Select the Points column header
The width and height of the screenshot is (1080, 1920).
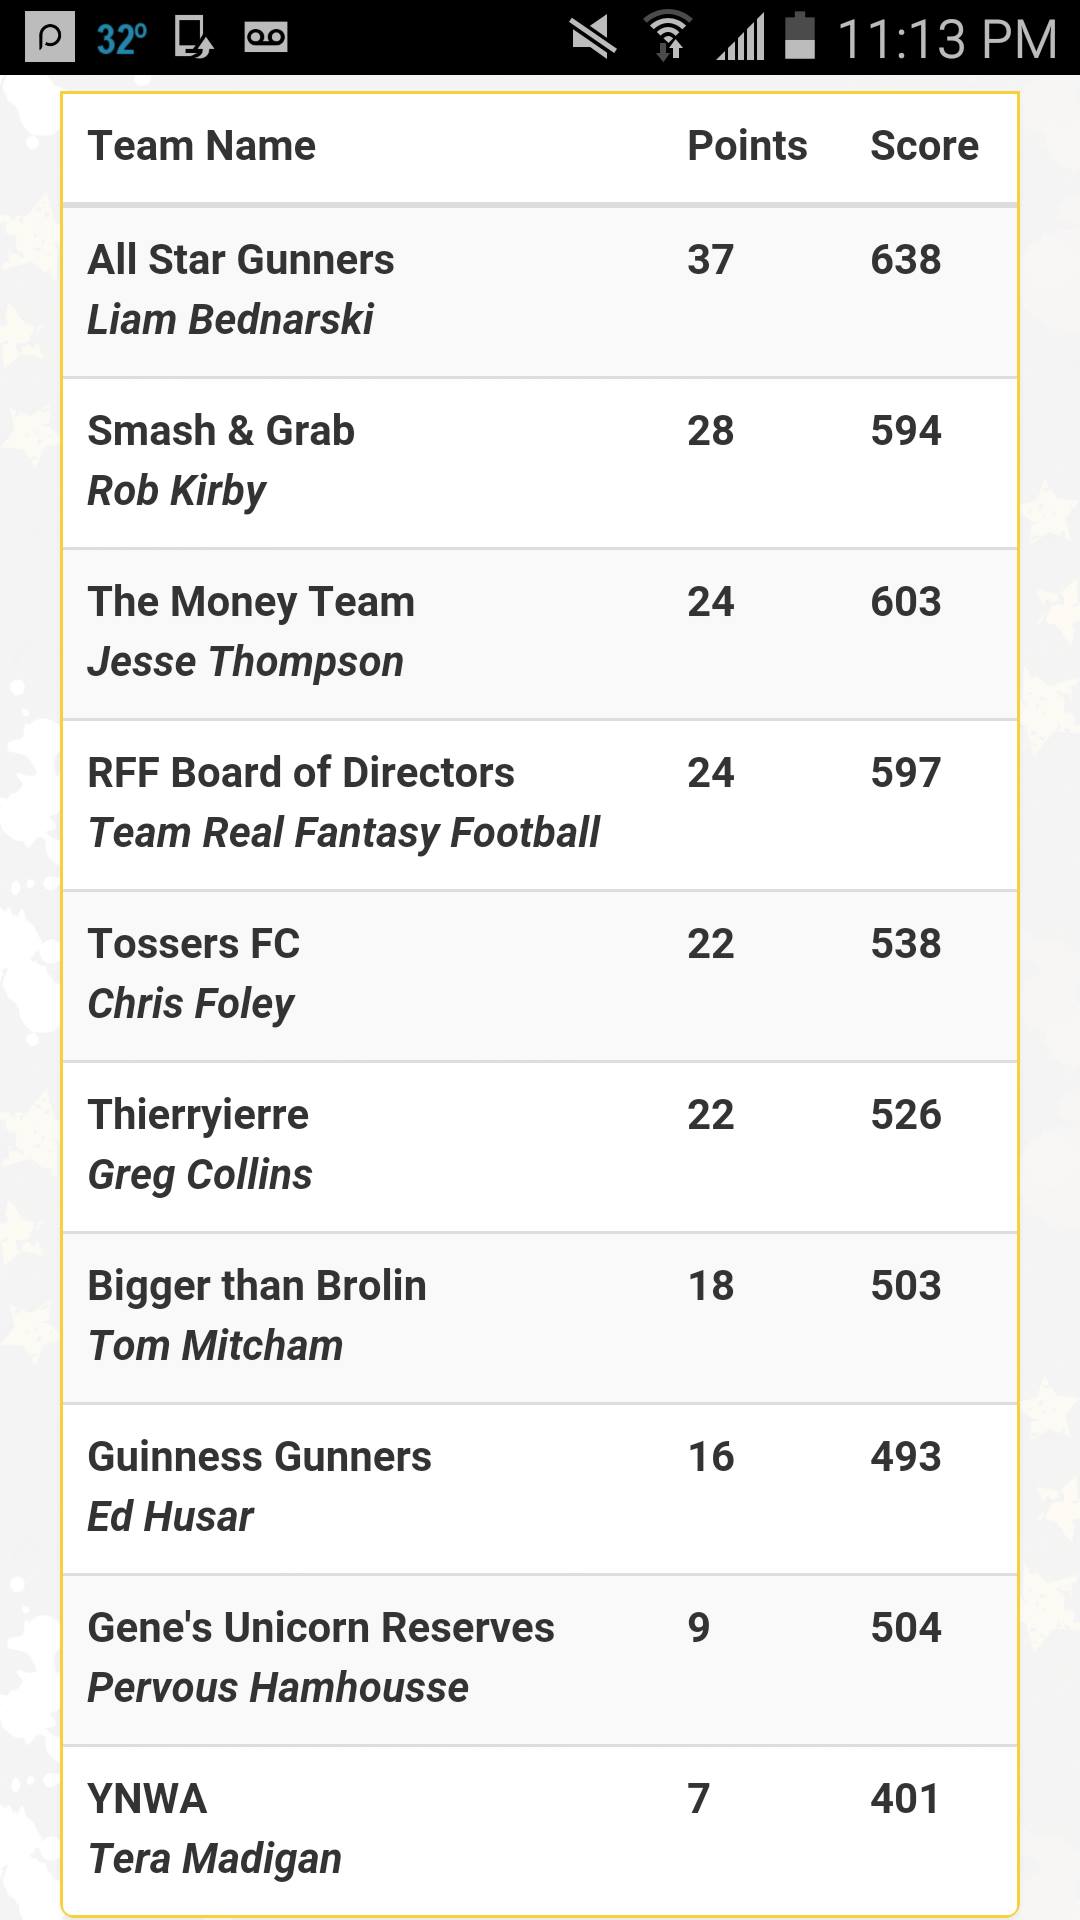(x=747, y=146)
